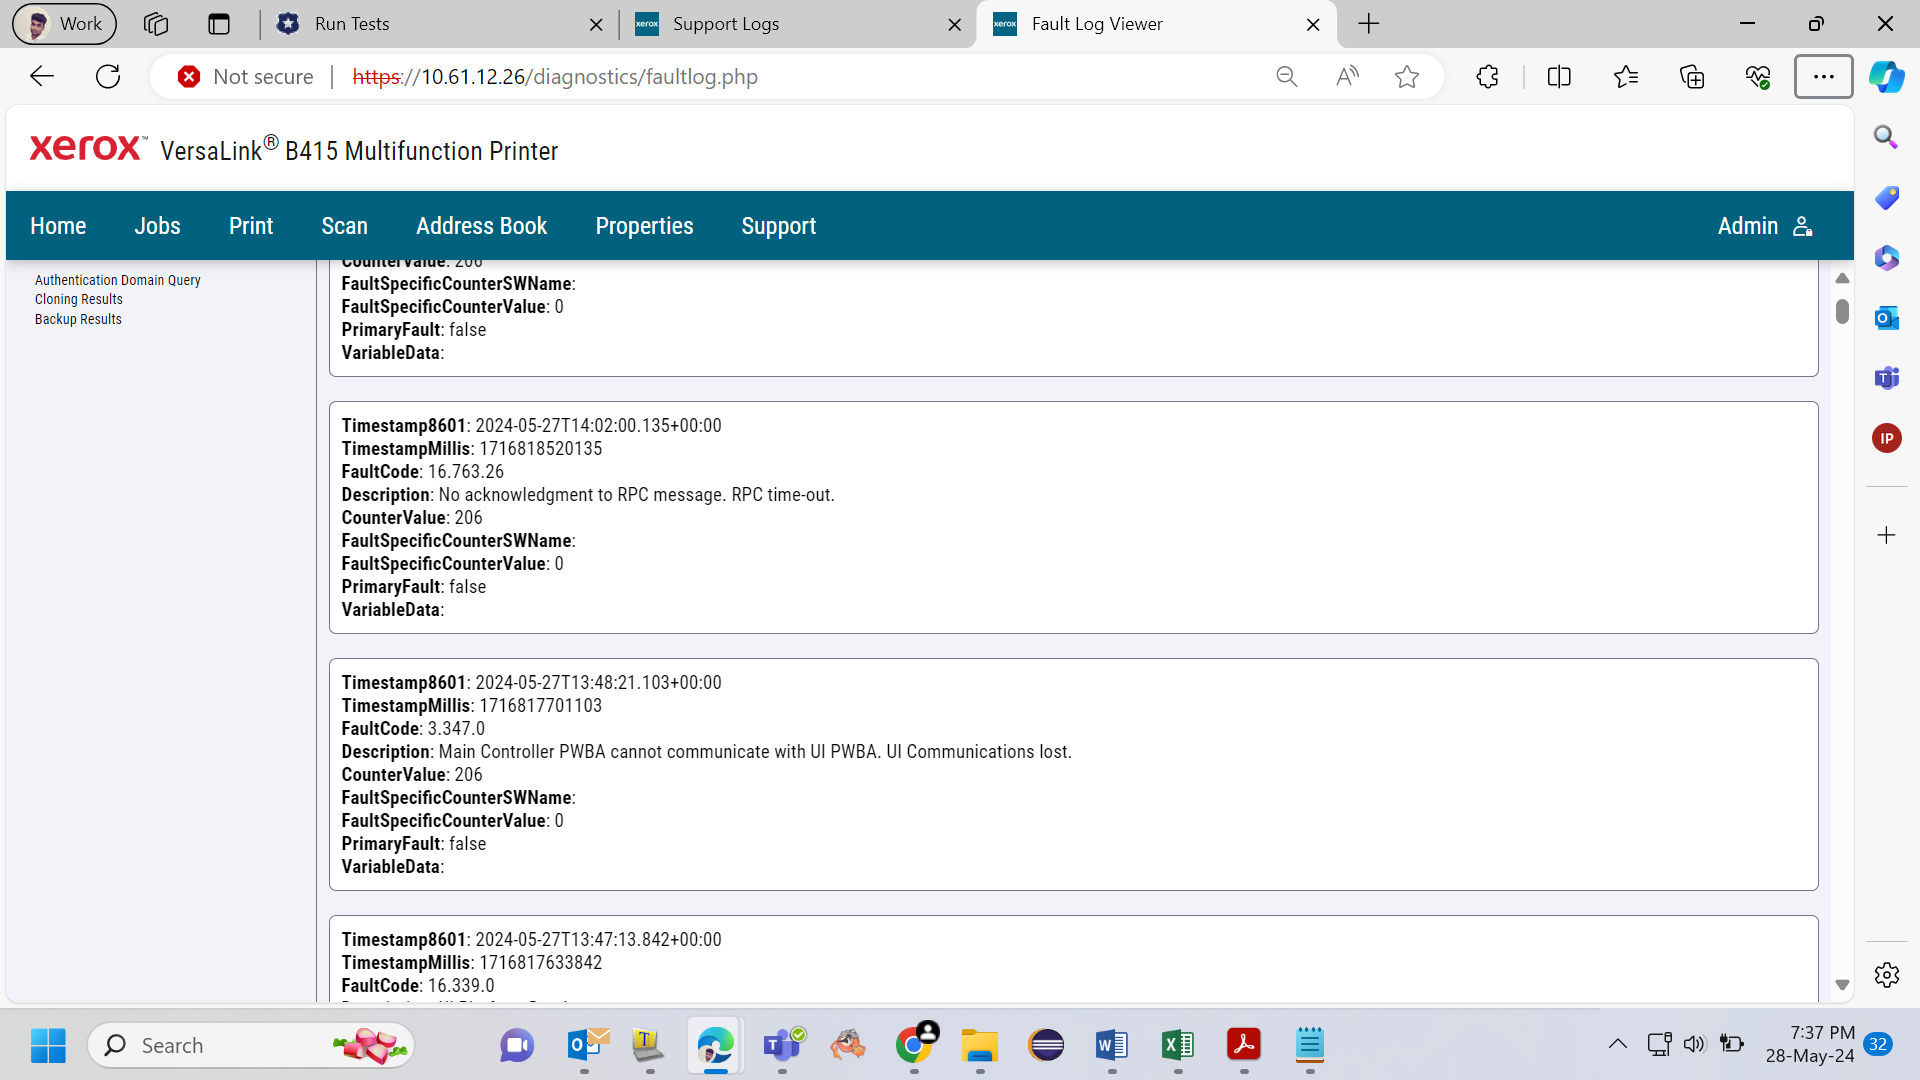Open the Copilot sidebar icon

(x=1887, y=77)
